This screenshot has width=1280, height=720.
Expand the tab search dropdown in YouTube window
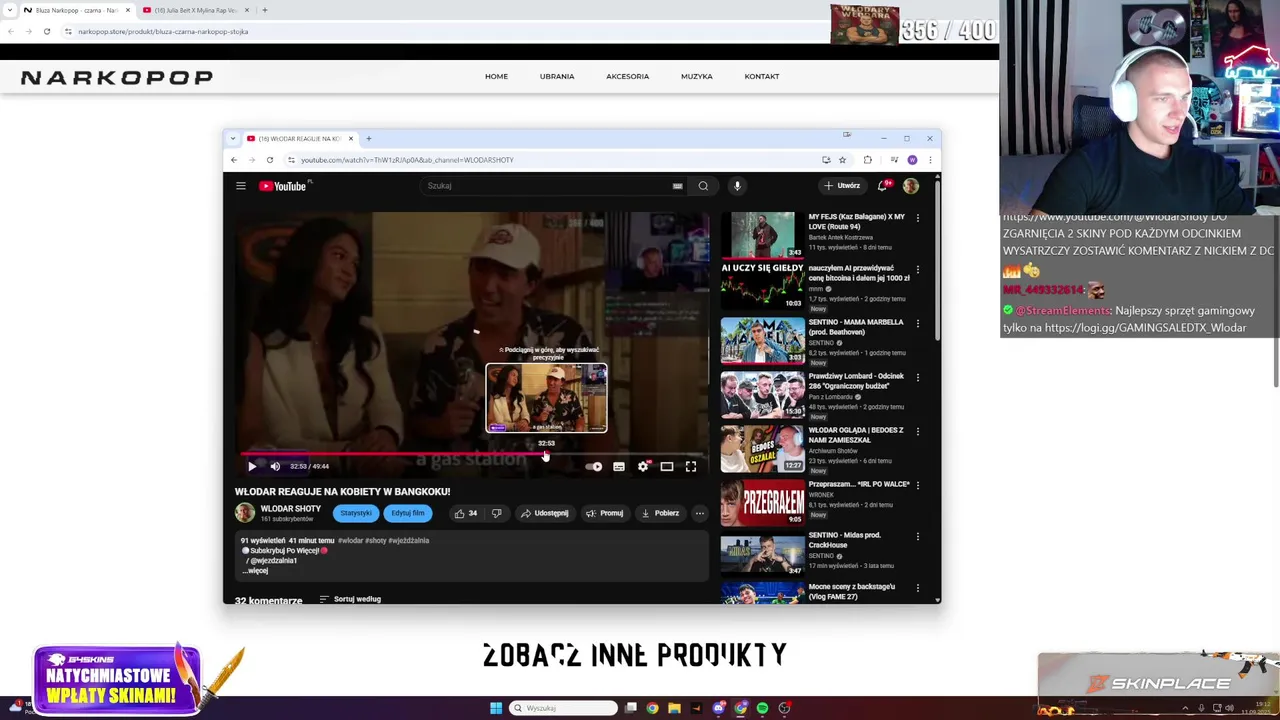click(x=232, y=138)
